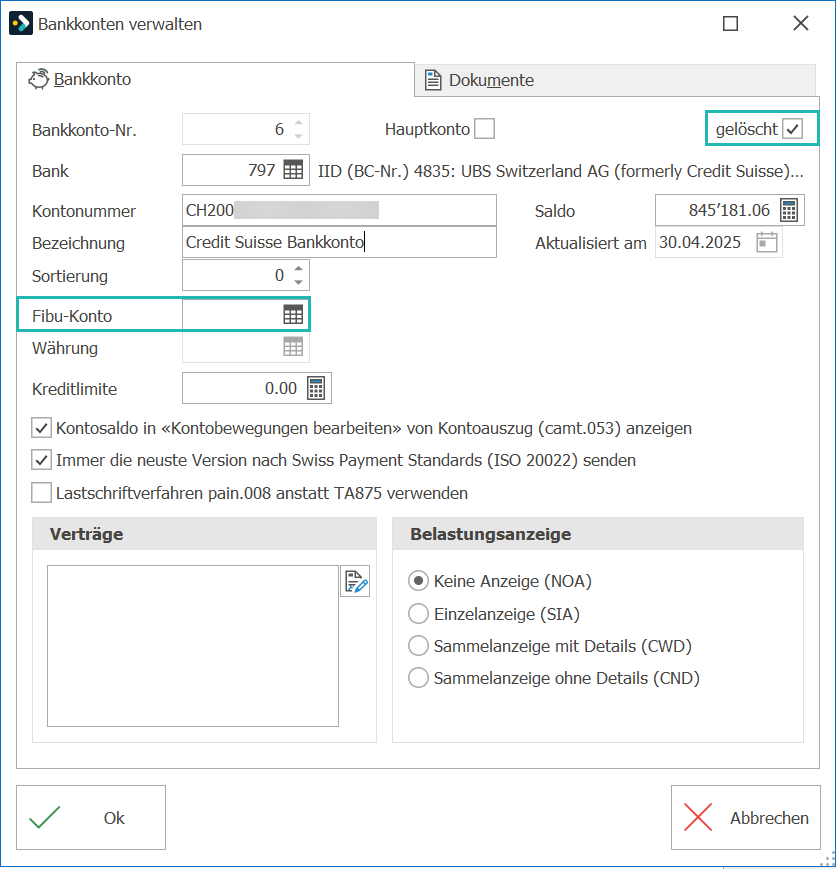Click the application logo in title bar
The height and width of the screenshot is (869, 836).
tap(21, 24)
